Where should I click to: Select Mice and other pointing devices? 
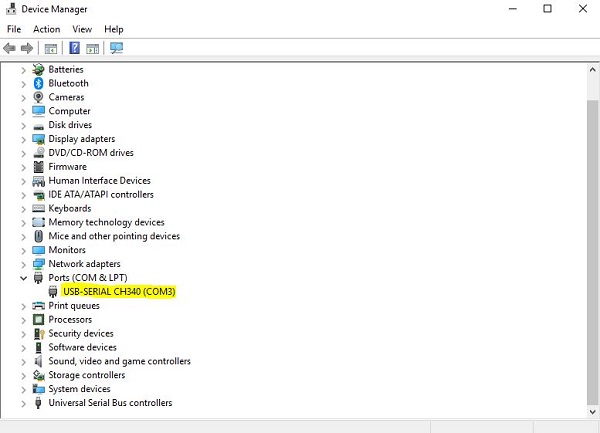[114, 236]
